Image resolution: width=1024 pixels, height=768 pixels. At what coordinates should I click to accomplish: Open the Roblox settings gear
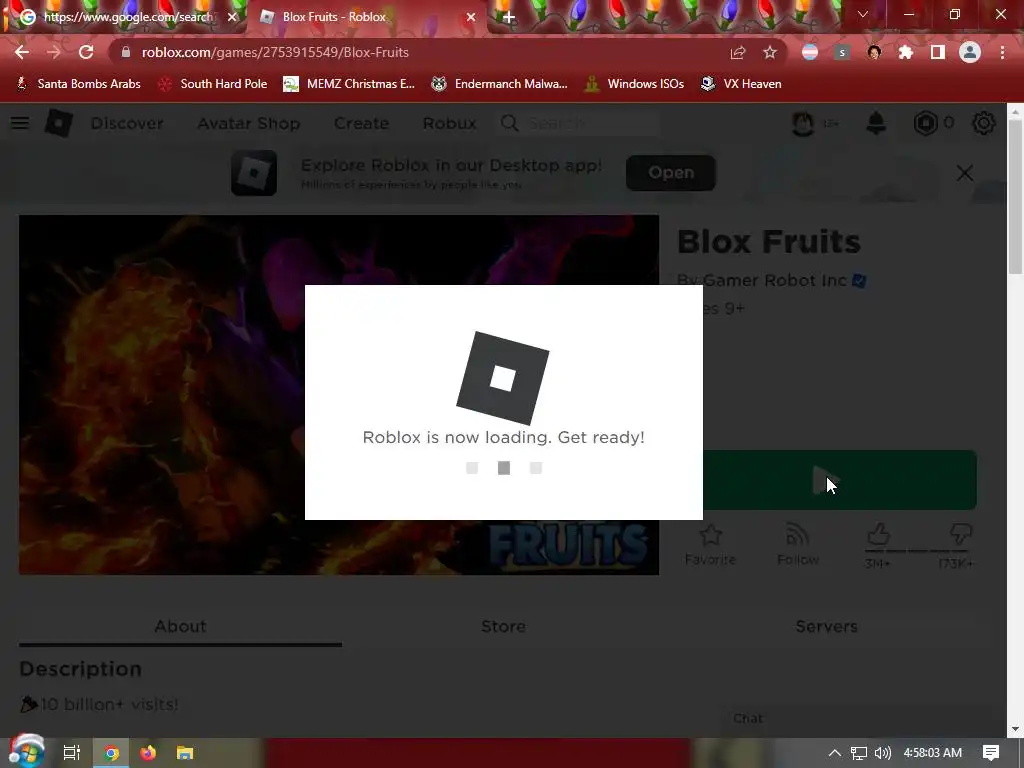pyautogui.click(x=984, y=123)
